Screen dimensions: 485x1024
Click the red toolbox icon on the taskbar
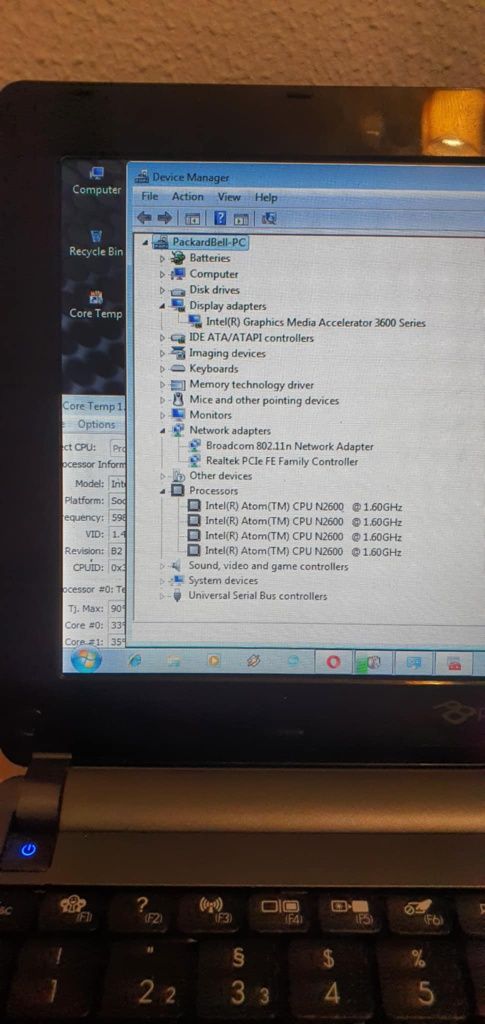tap(454, 664)
